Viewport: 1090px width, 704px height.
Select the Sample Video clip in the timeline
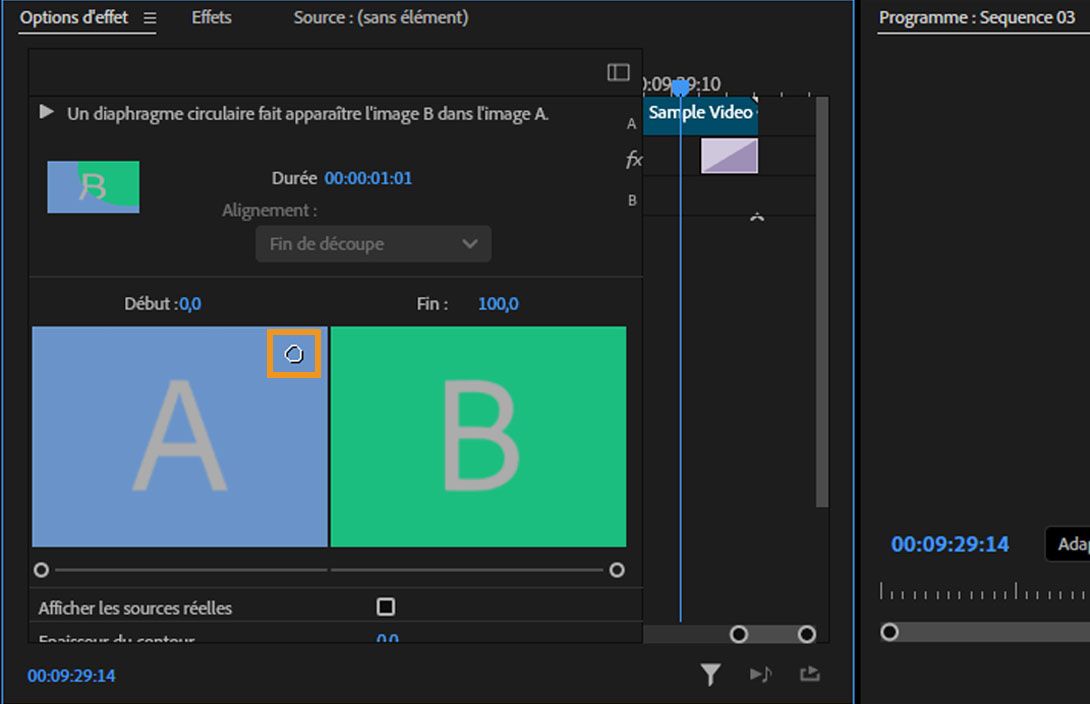point(700,113)
